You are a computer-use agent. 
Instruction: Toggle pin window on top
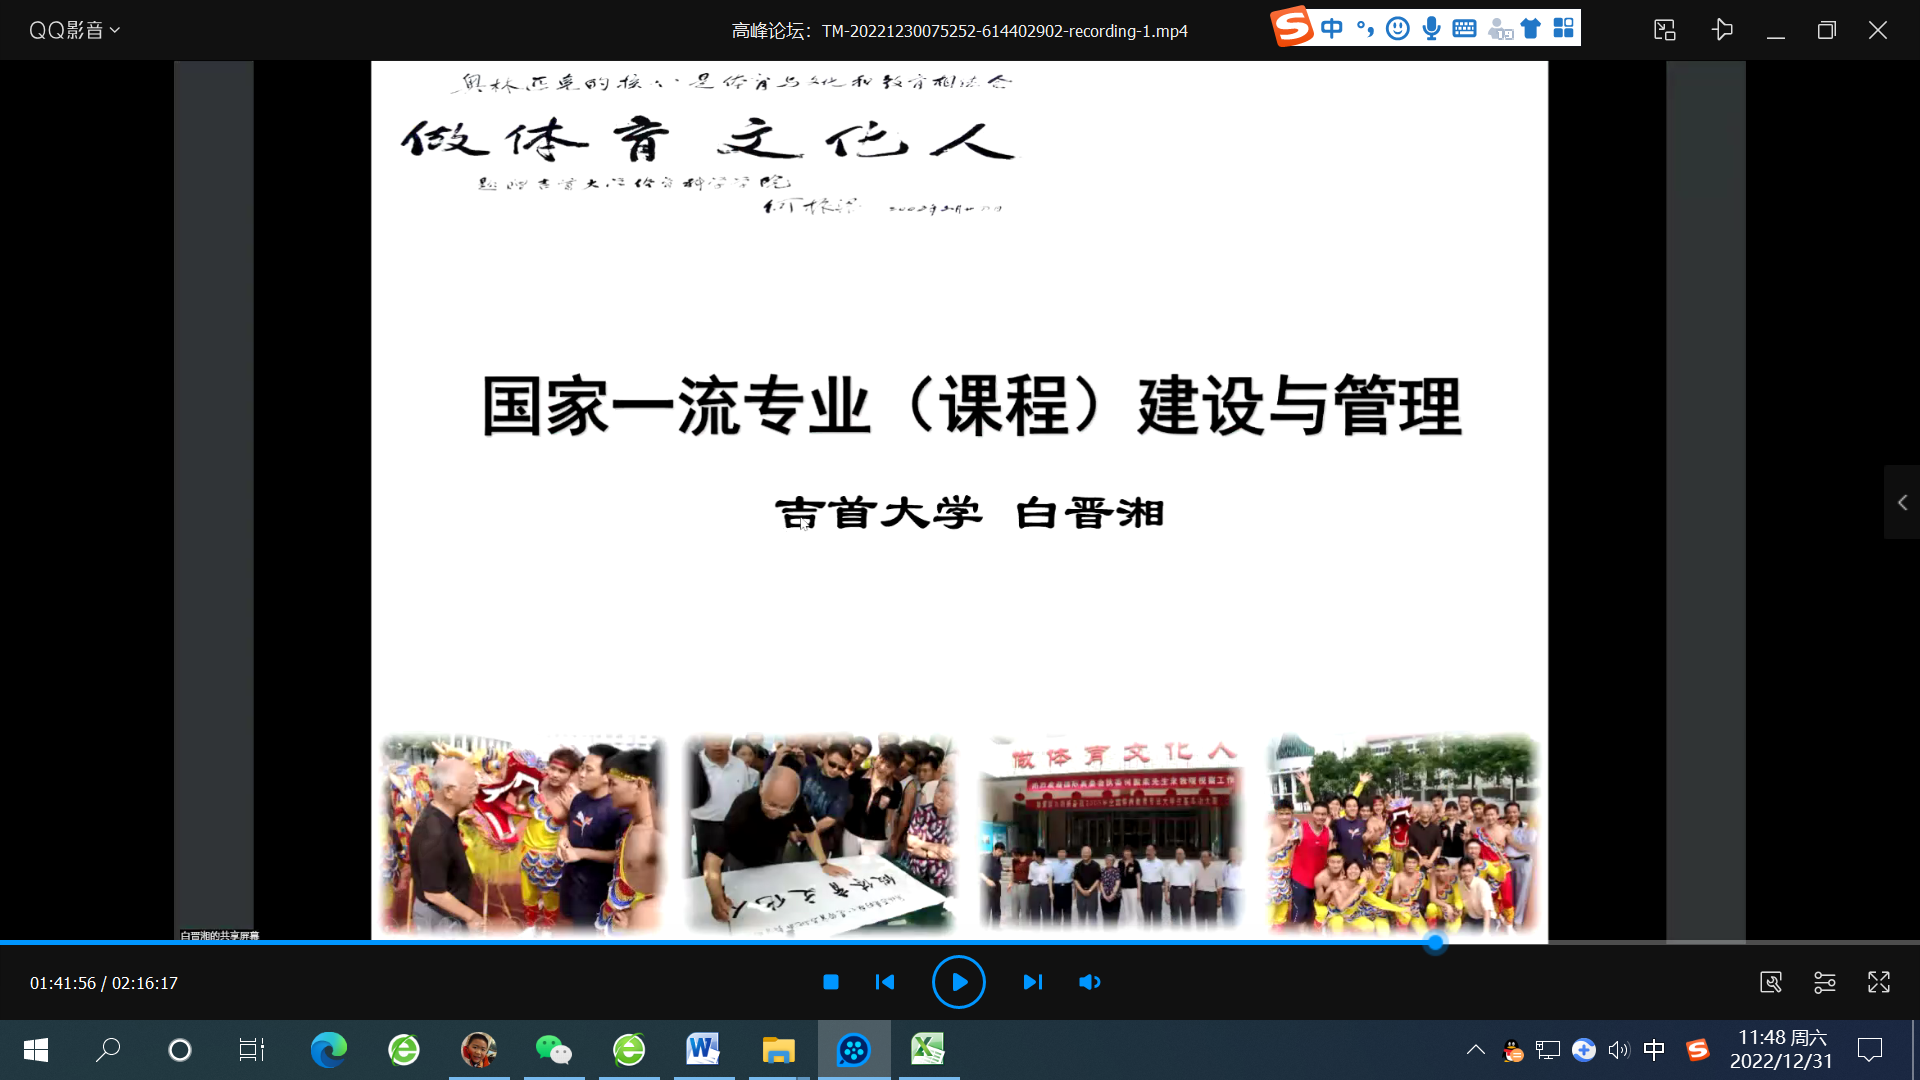(1721, 30)
